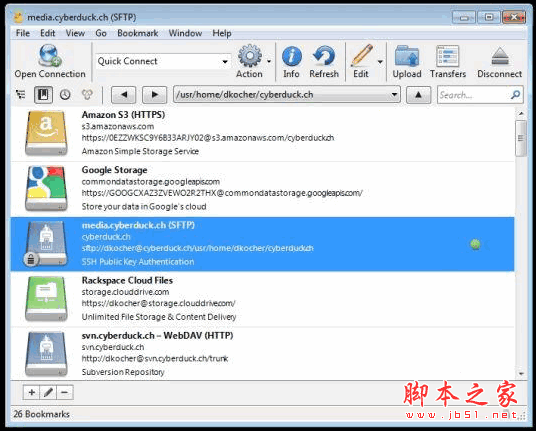Image resolution: width=536 pixels, height=431 pixels.
Task: Select svn.cyberduck.ch – WebDAV (HTTP) title
Action: [157, 336]
